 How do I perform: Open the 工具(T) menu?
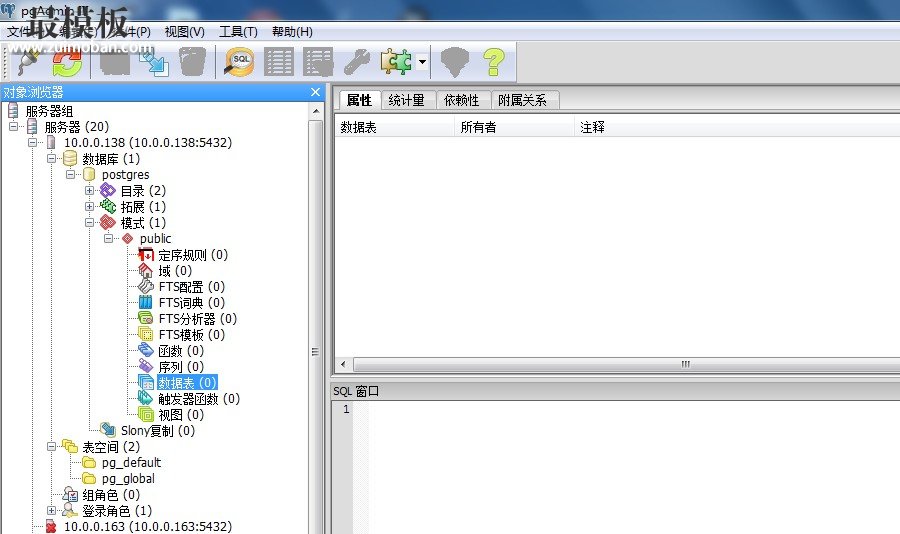pos(238,32)
